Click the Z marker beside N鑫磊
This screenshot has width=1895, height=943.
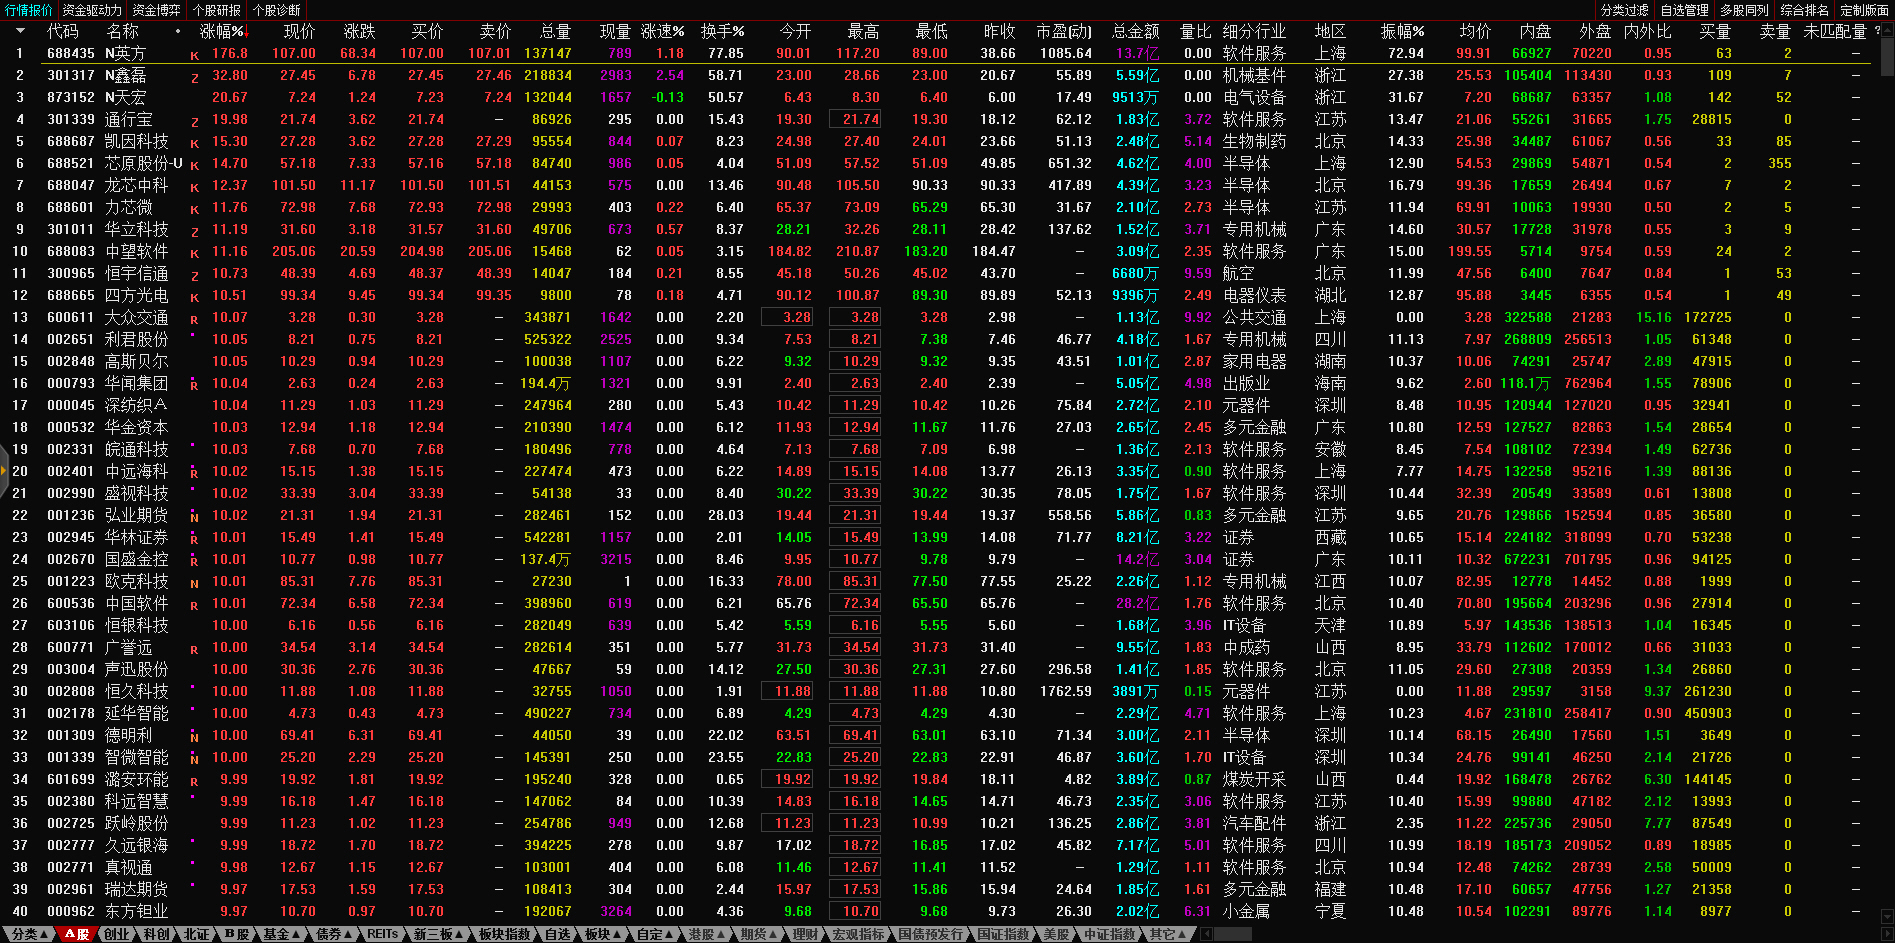[194, 77]
